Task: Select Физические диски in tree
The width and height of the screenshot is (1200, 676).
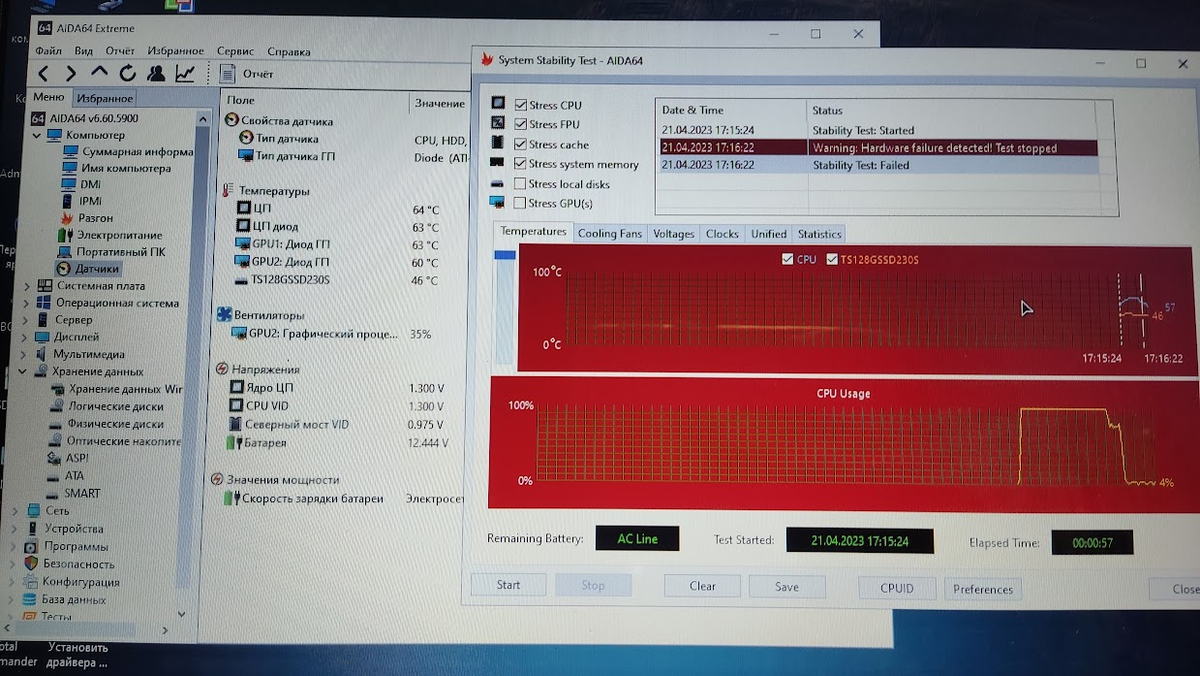Action: coord(116,424)
